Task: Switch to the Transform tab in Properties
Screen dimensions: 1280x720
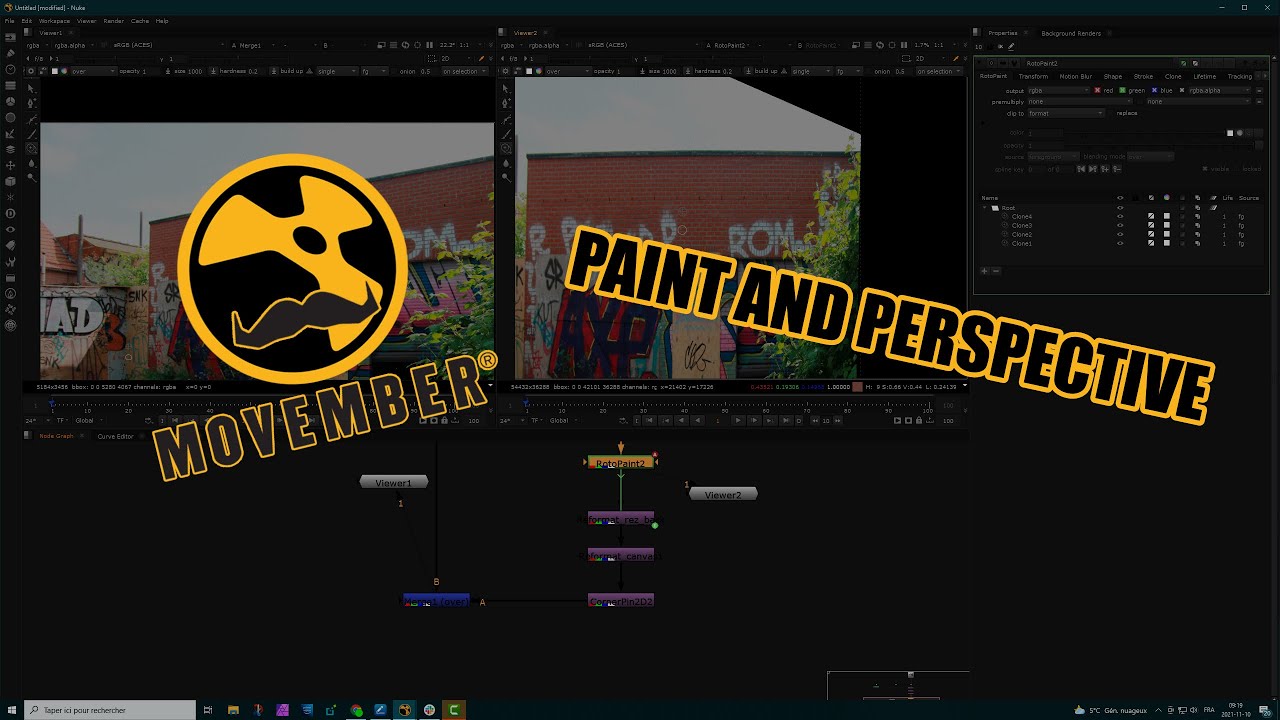Action: pos(1033,76)
